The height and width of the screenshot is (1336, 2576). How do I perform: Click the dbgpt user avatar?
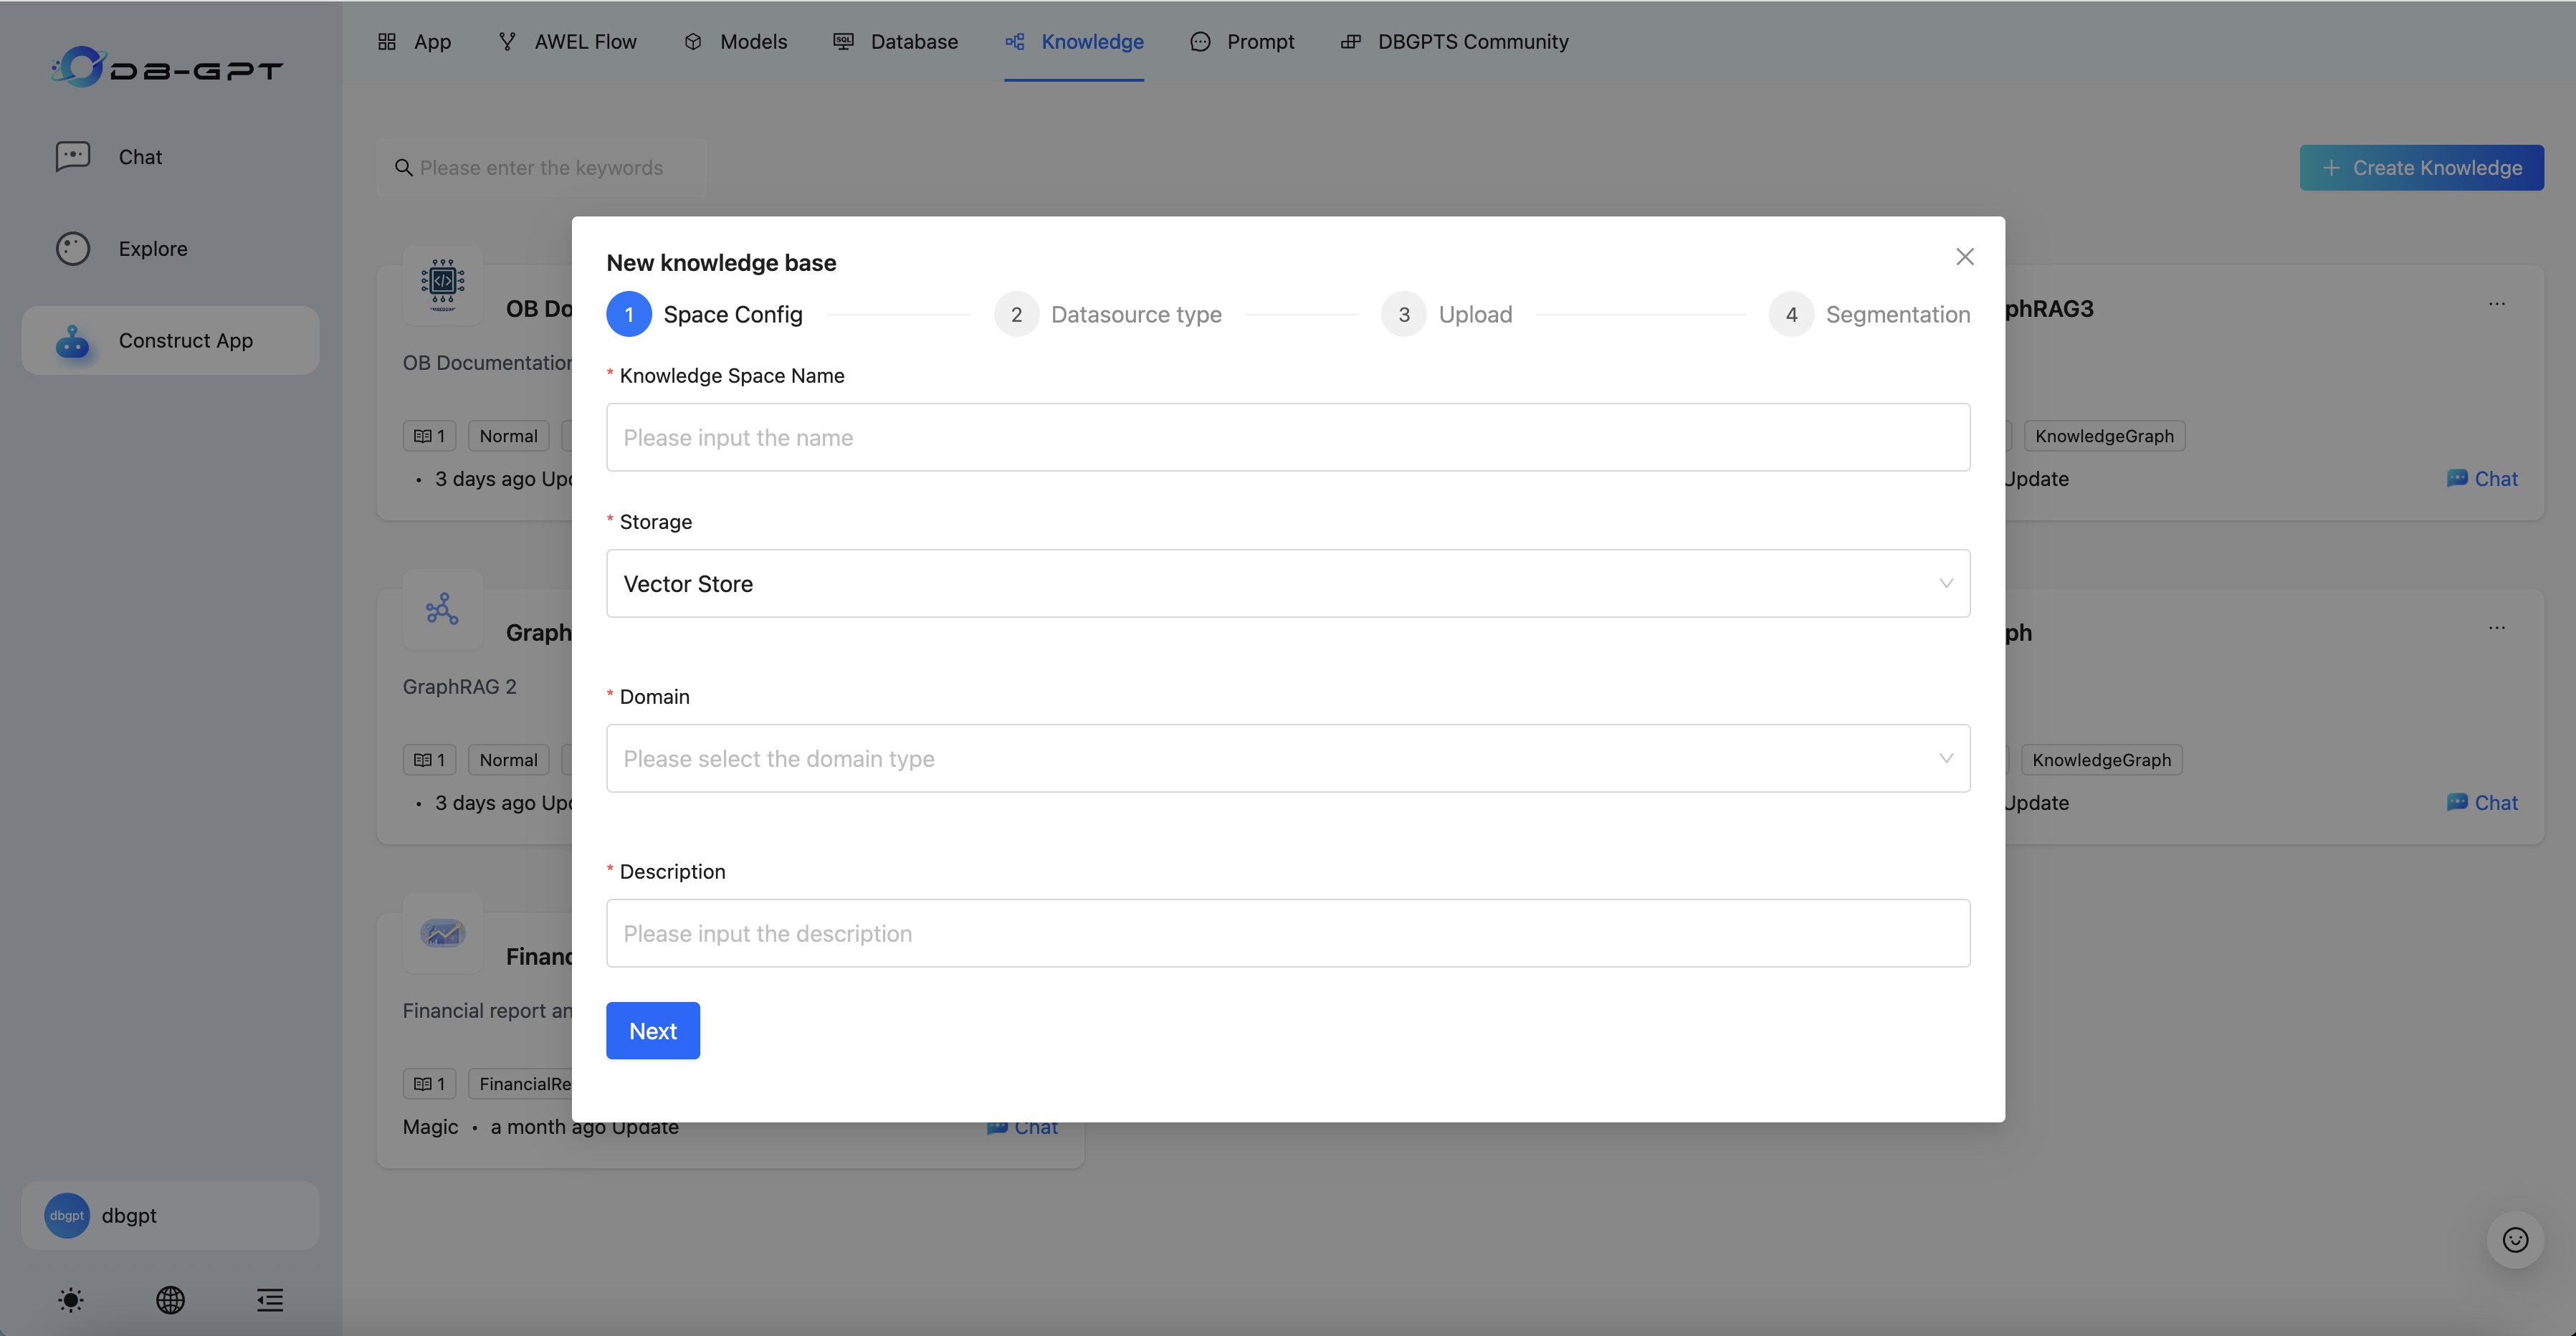coord(67,1215)
